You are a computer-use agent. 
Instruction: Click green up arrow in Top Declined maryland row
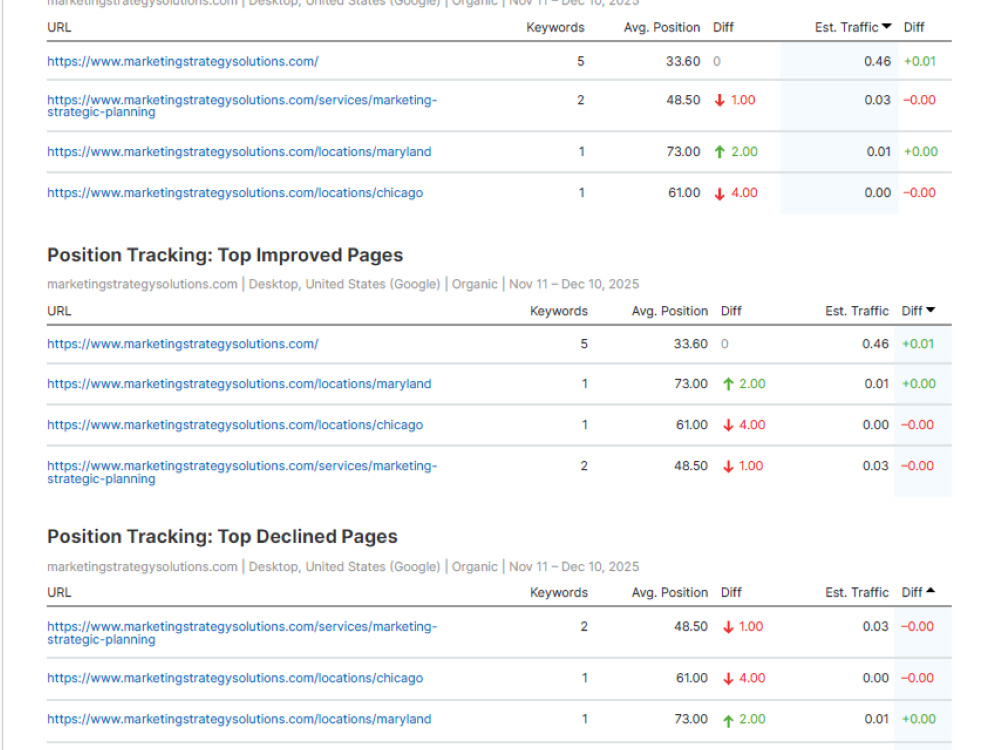(728, 720)
